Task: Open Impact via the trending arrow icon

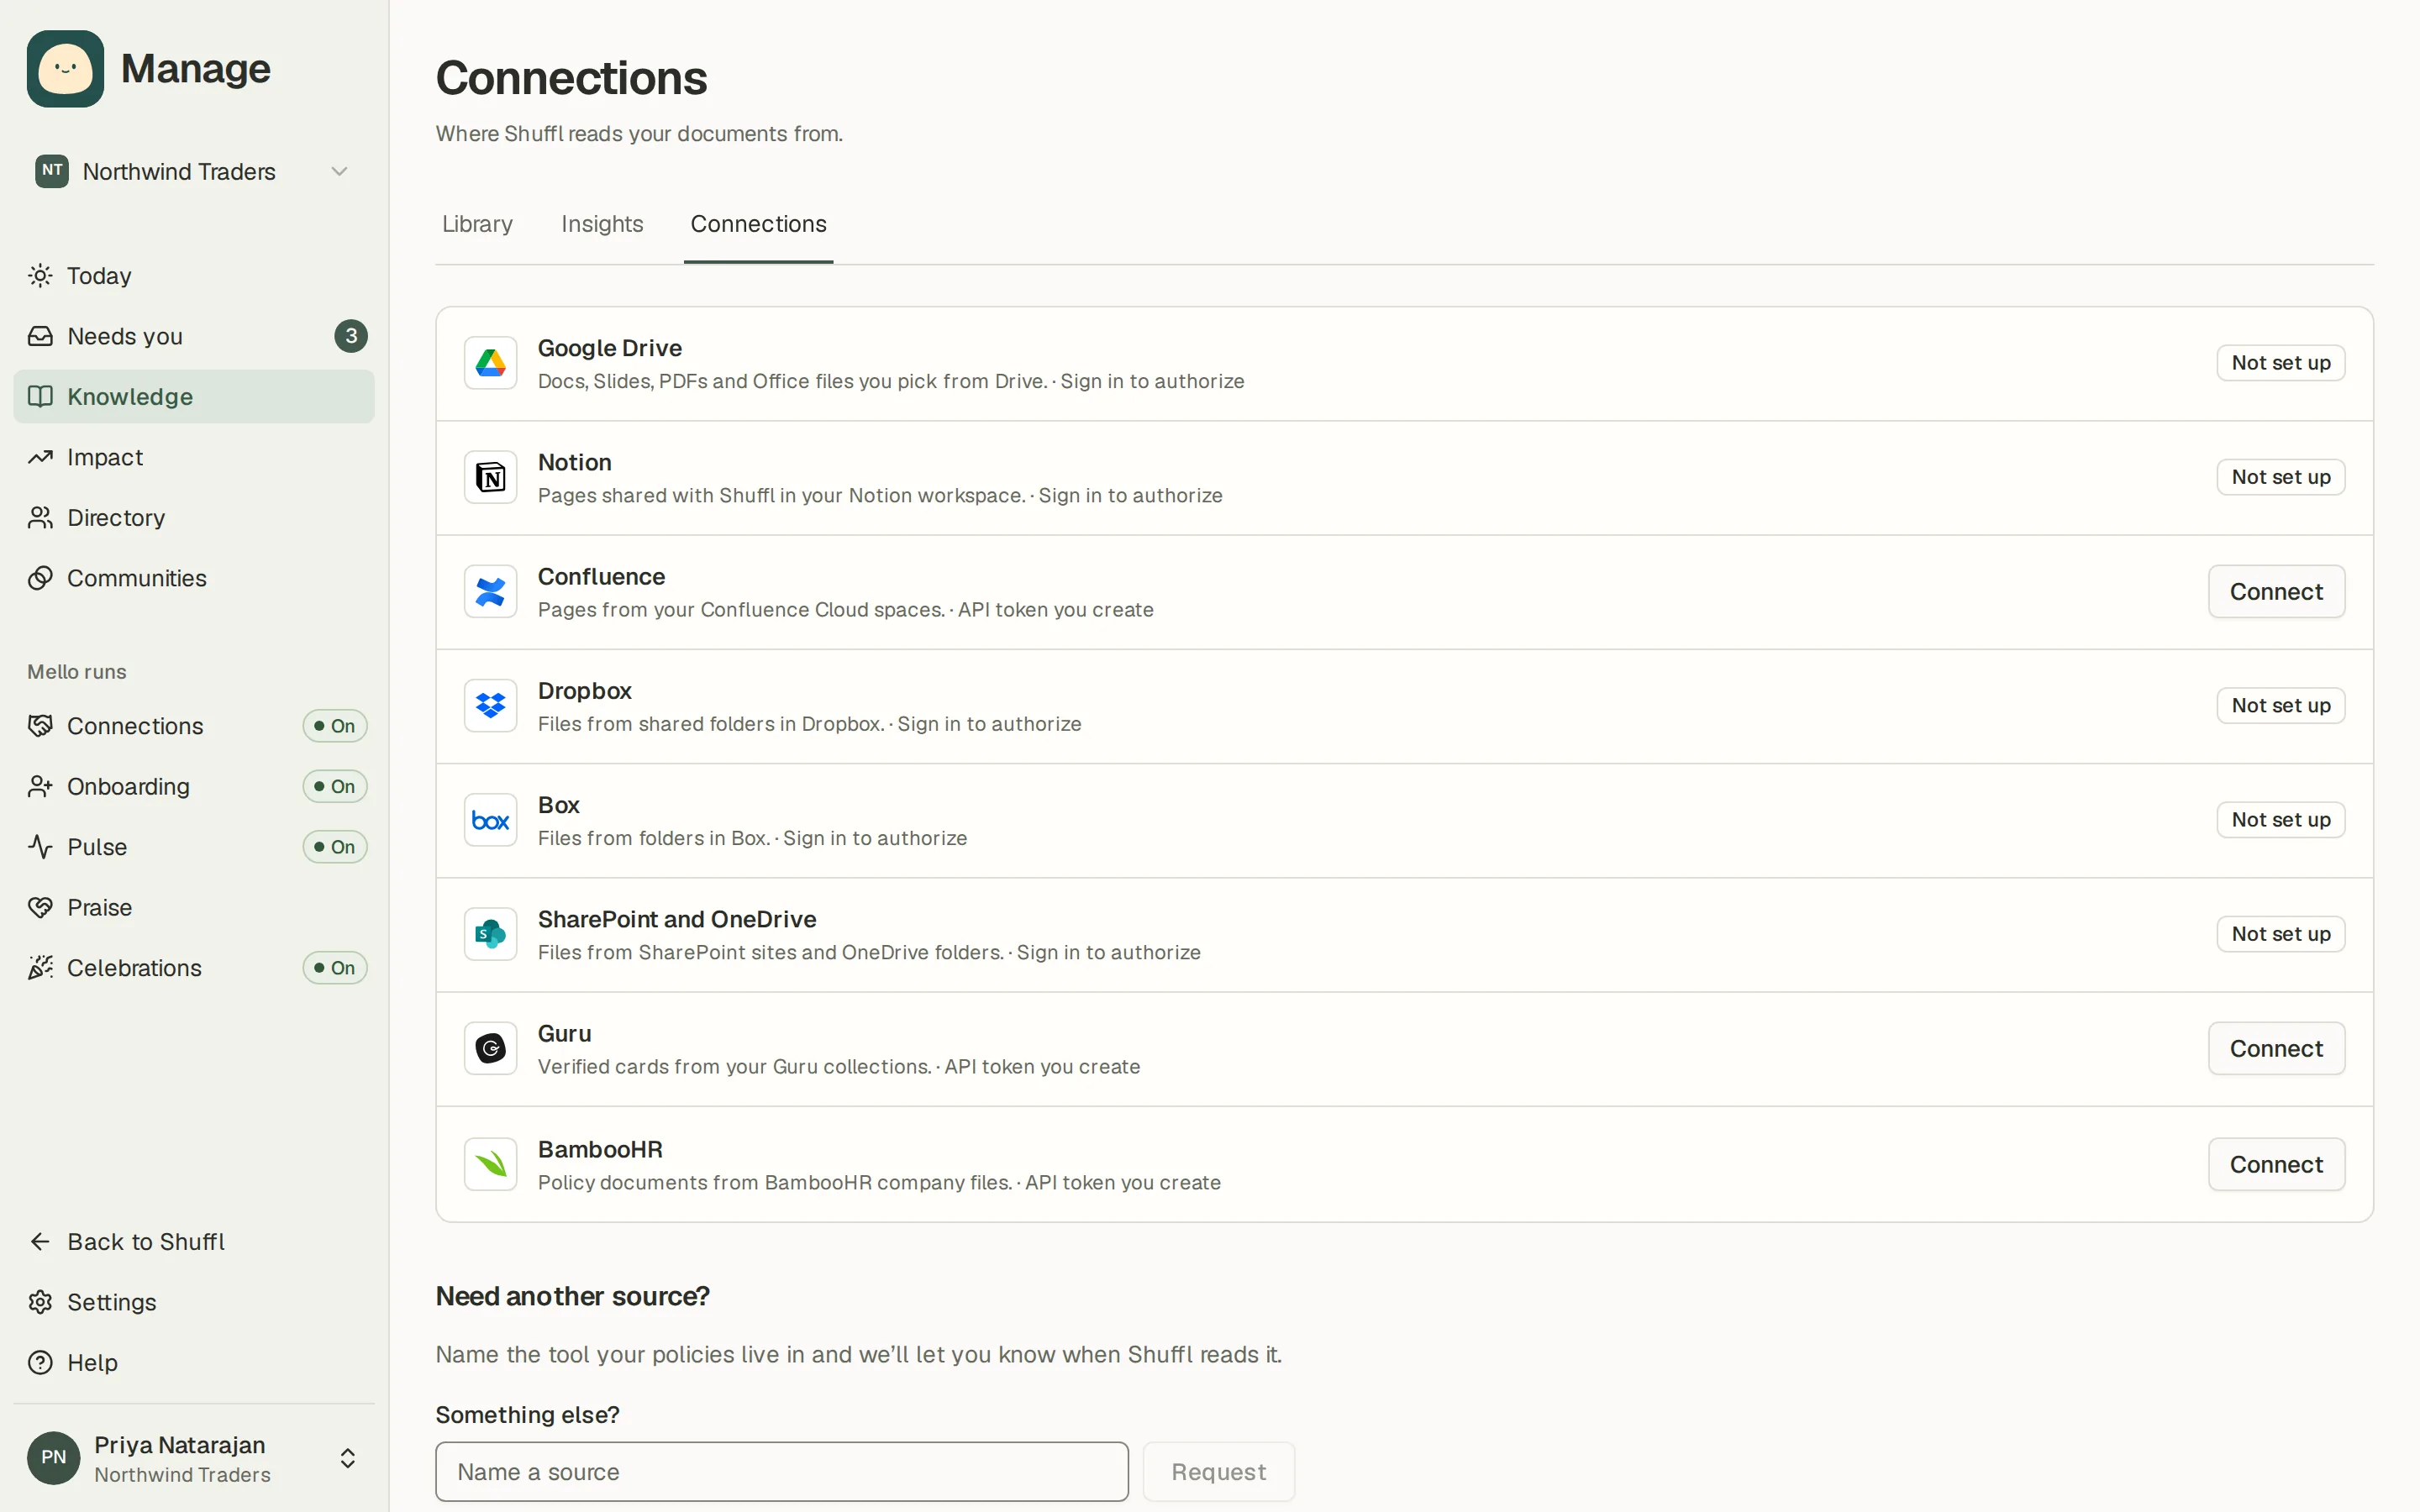Action: point(40,457)
